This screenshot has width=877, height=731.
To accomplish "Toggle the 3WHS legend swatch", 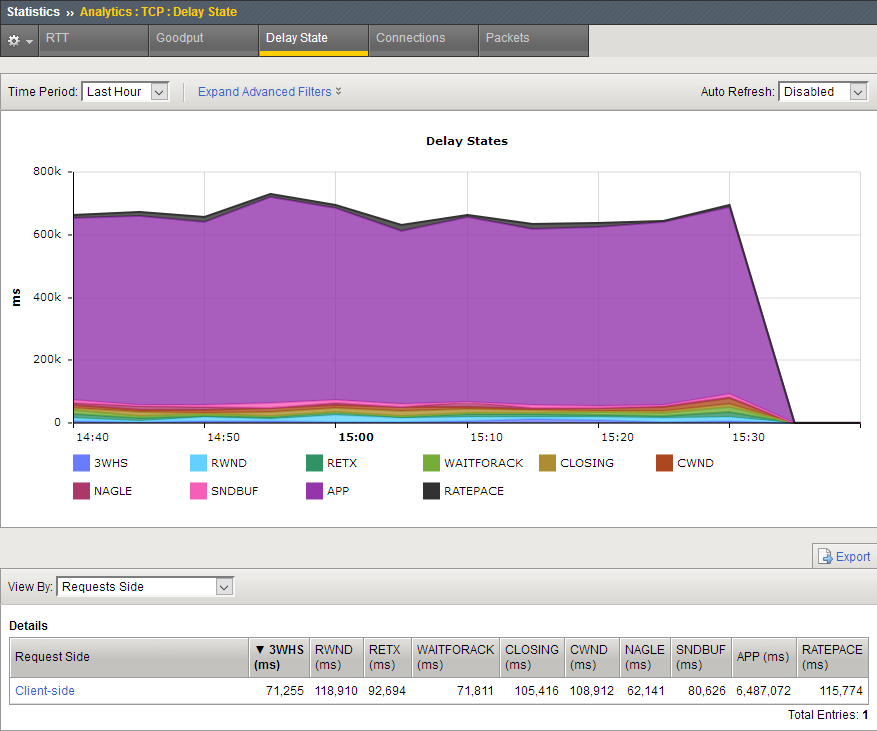I will pyautogui.click(x=82, y=463).
